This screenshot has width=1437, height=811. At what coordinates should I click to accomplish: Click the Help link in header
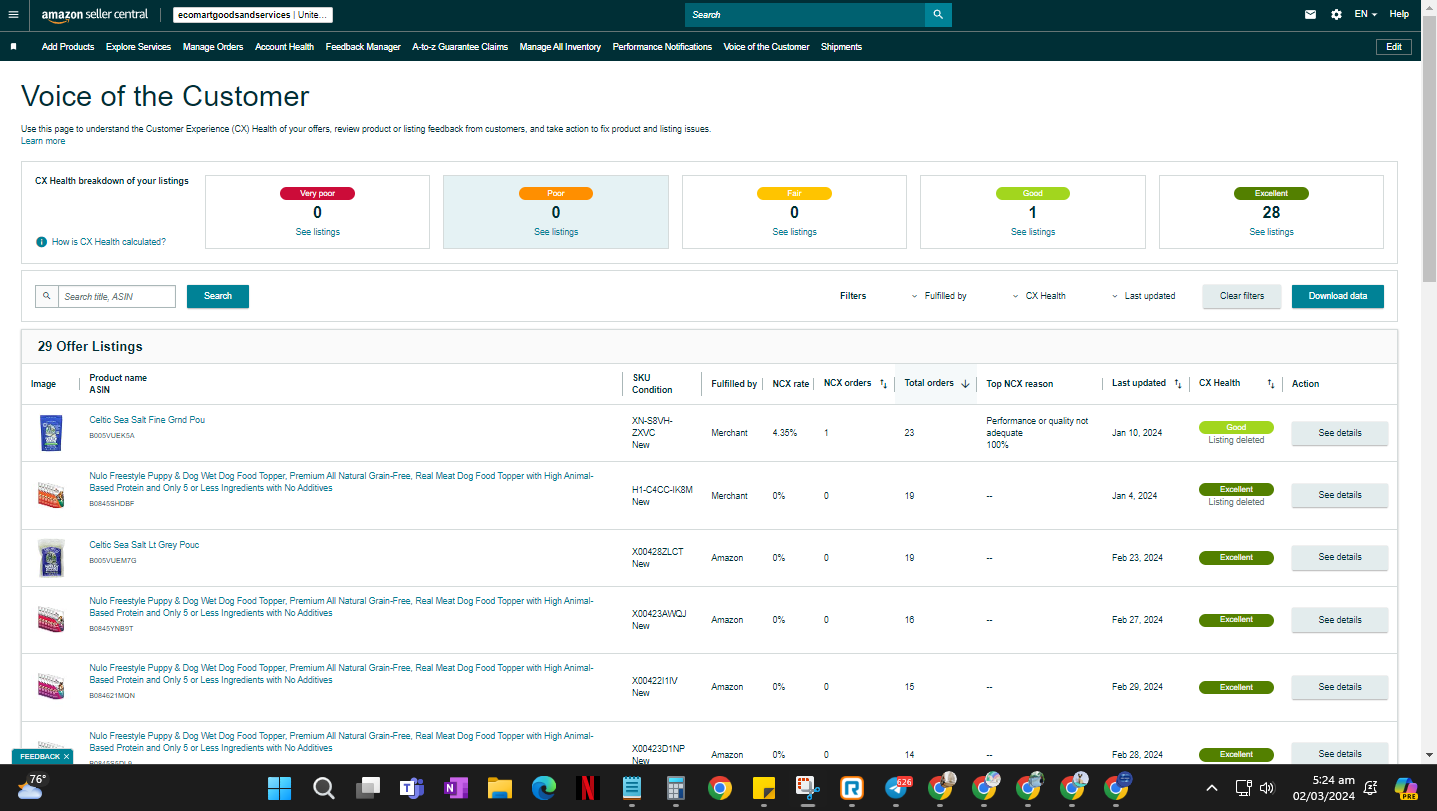1399,15
